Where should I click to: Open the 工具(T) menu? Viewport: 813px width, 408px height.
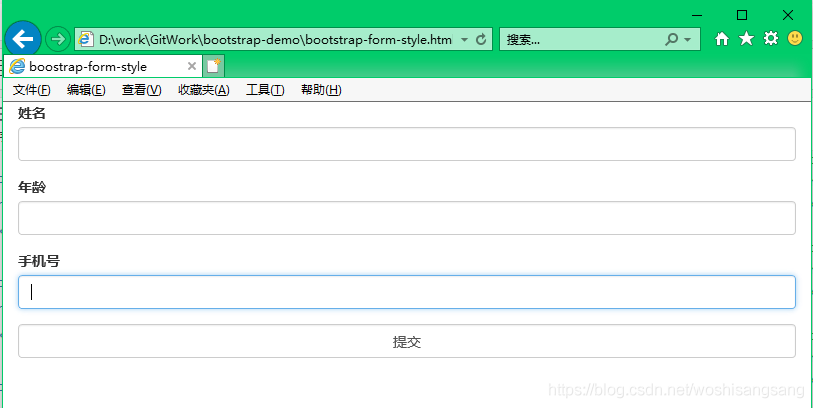tap(265, 90)
